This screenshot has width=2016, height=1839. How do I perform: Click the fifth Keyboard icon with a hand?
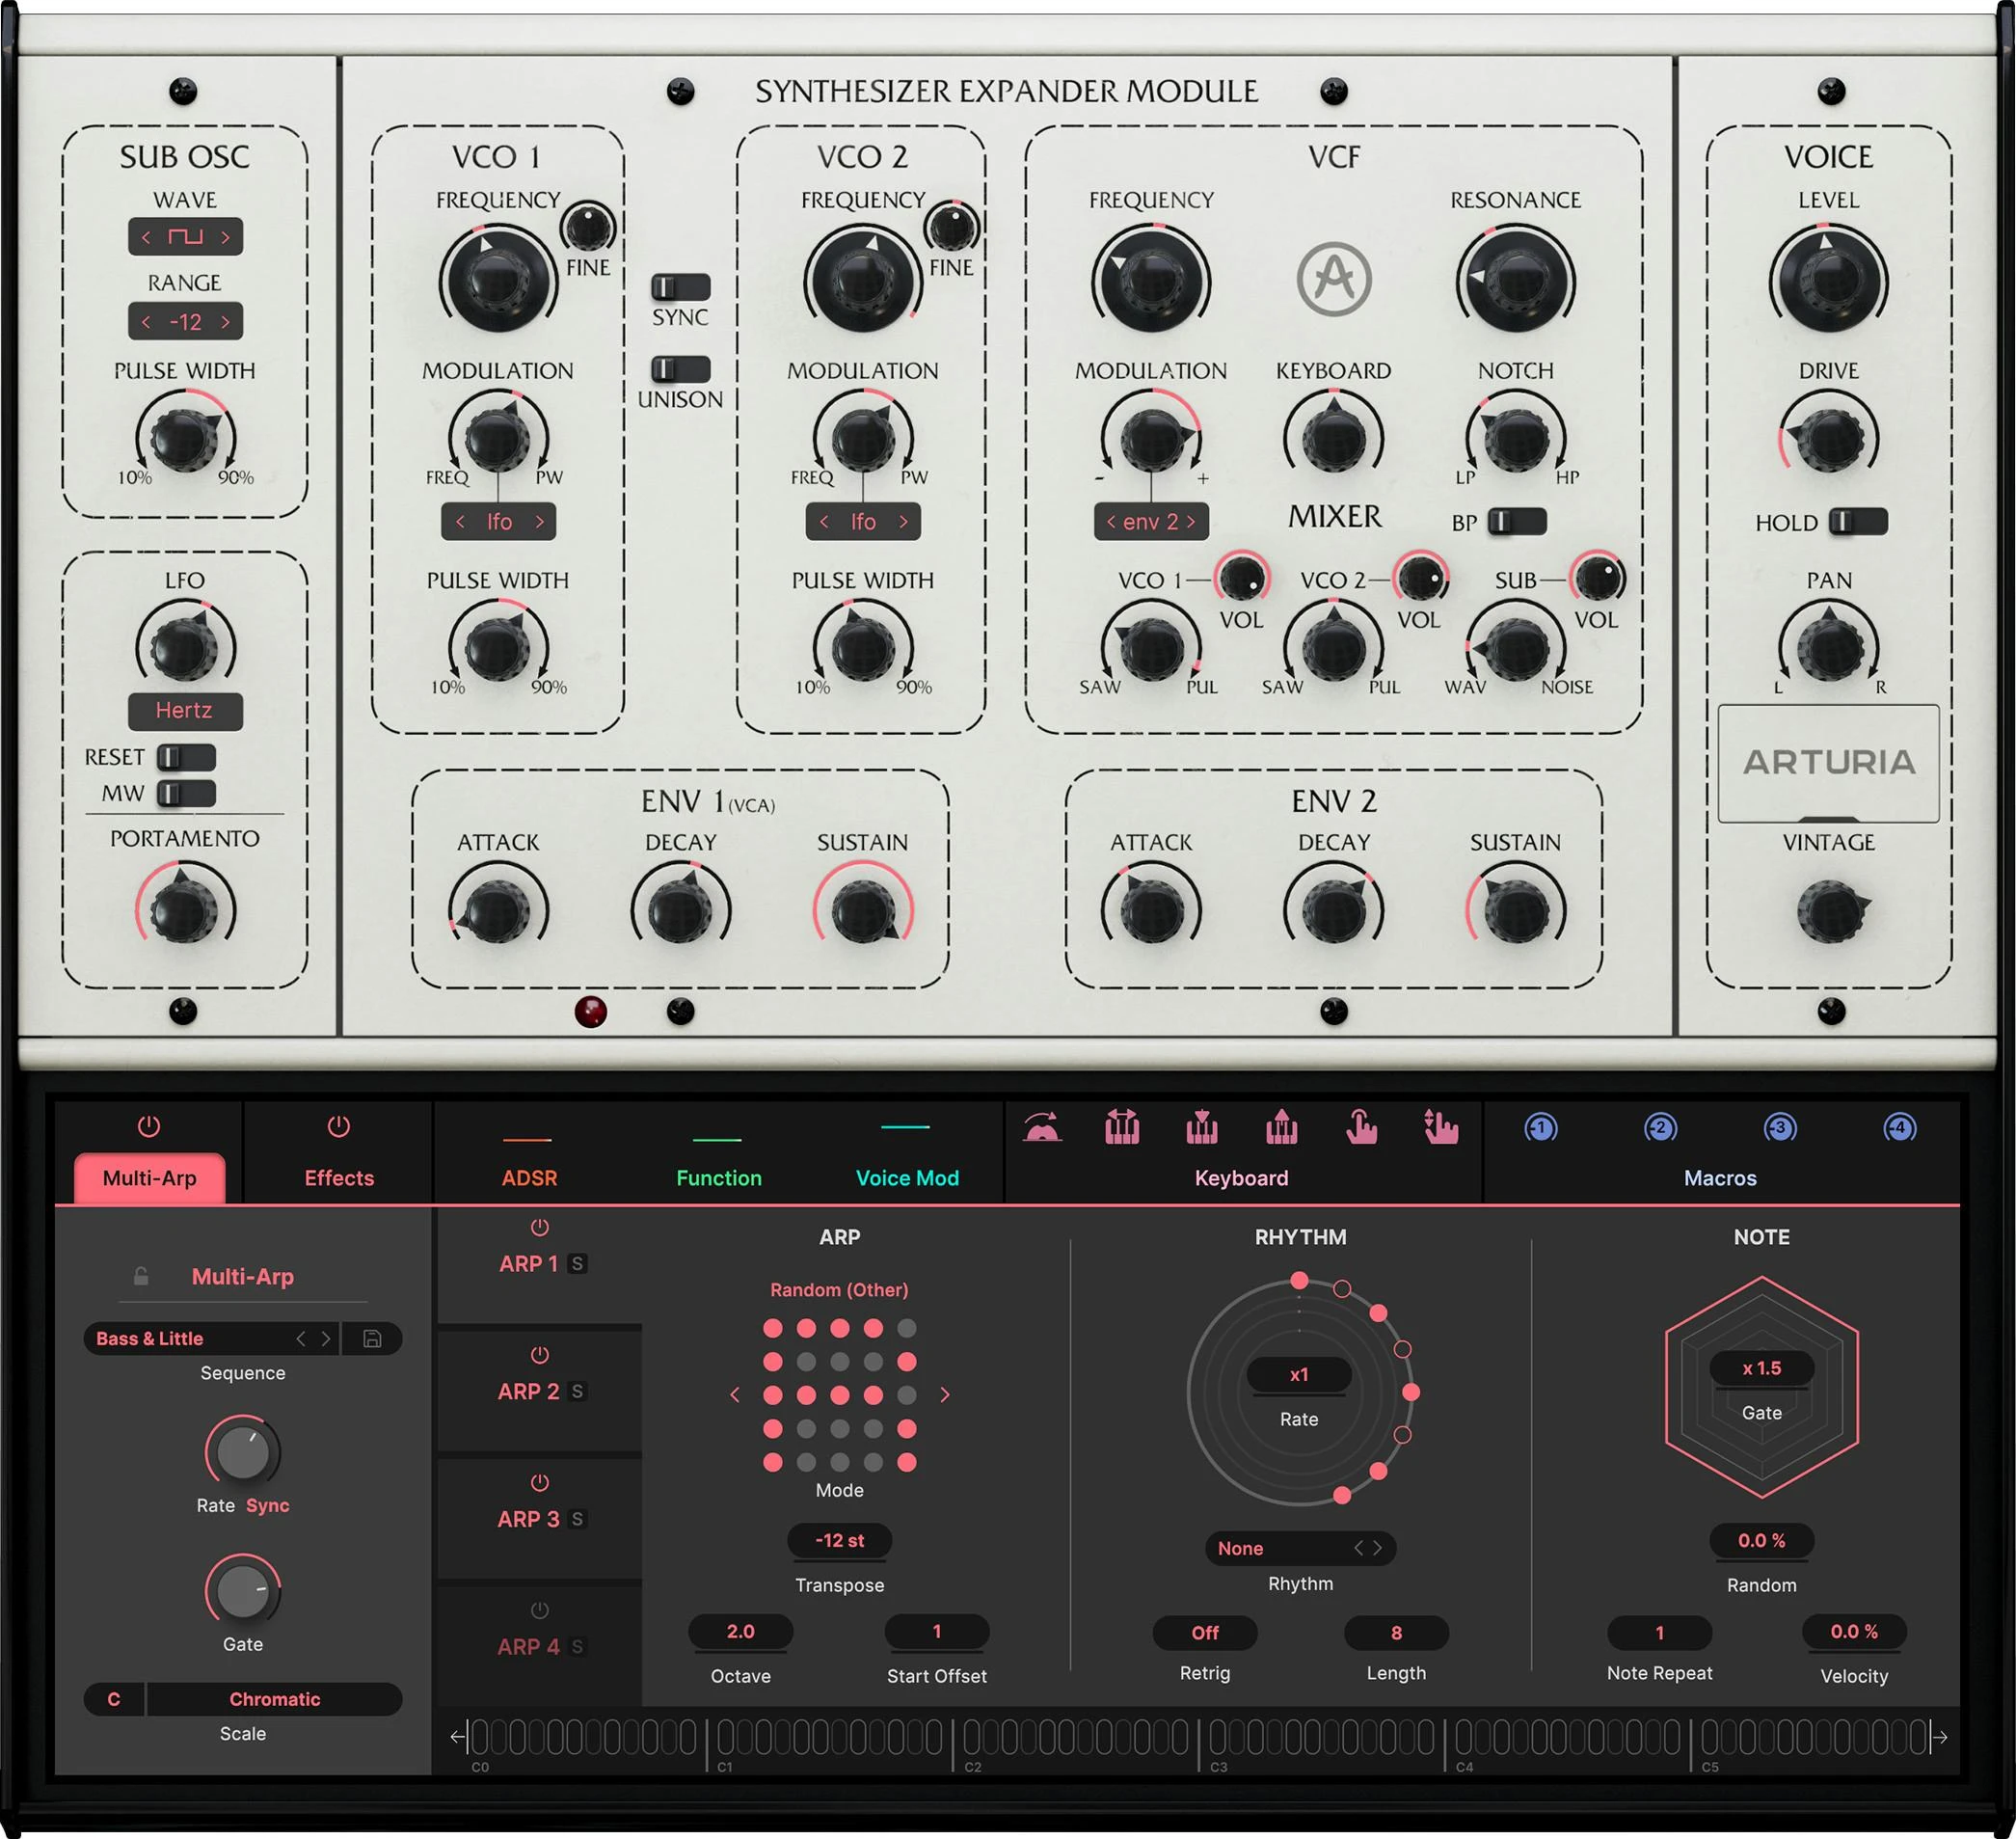coord(1361,1128)
